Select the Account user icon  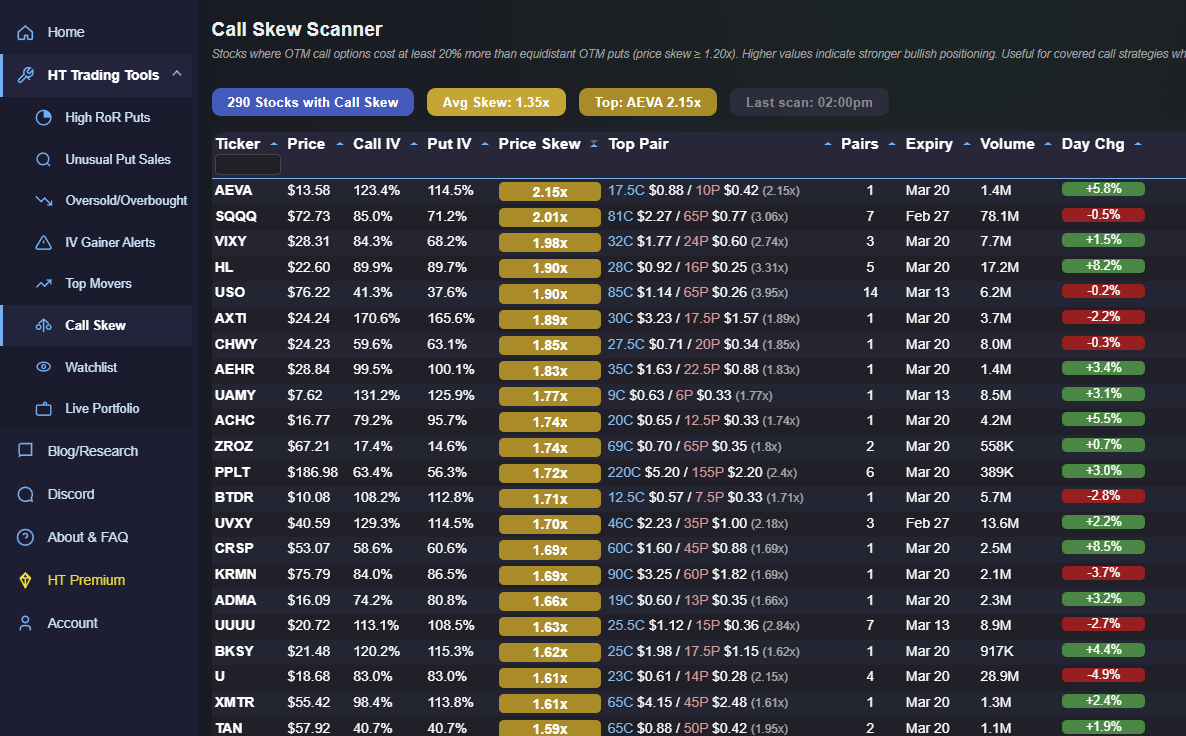24,622
